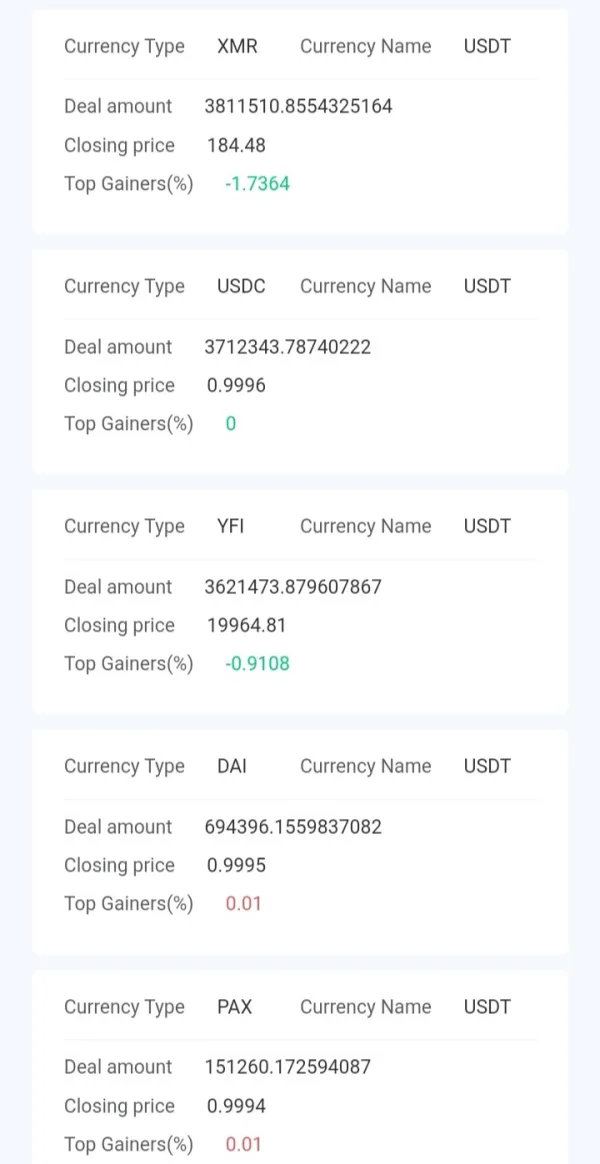
Task: Click USDC deal amount 3712343.78740222
Action: coord(287,347)
